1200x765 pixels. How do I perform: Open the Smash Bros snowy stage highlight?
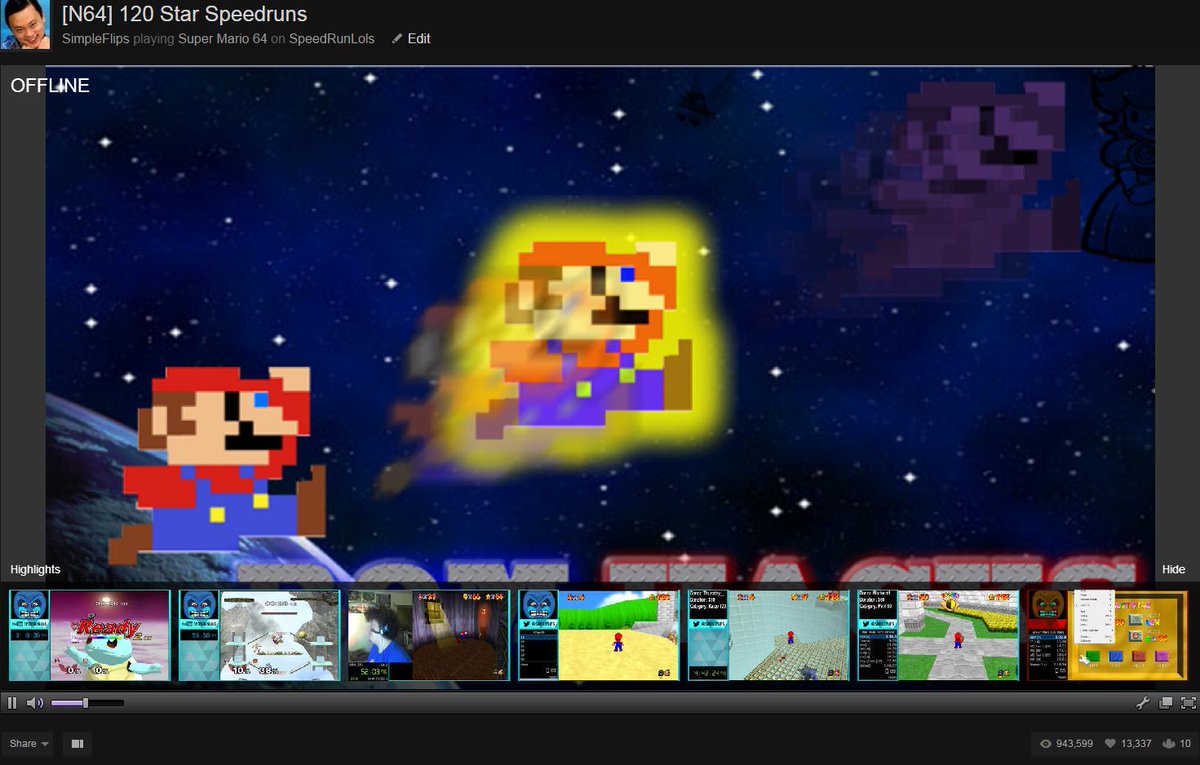[x=260, y=635]
